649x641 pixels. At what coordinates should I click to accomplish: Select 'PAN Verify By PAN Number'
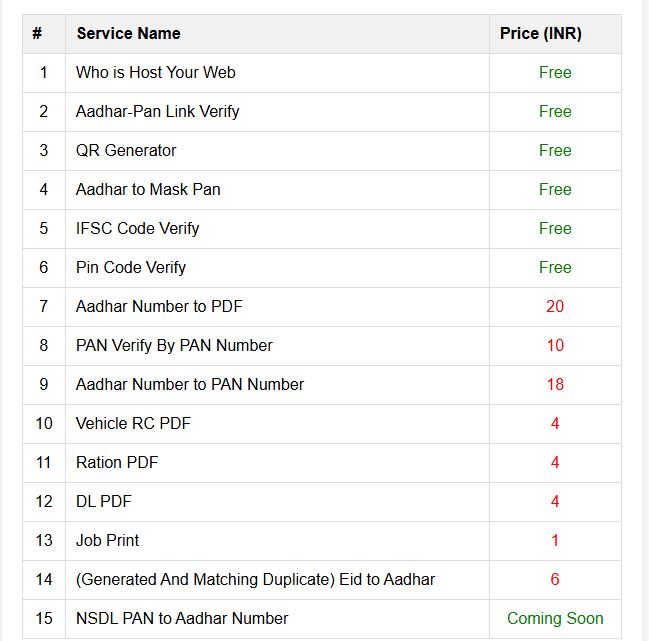(174, 345)
